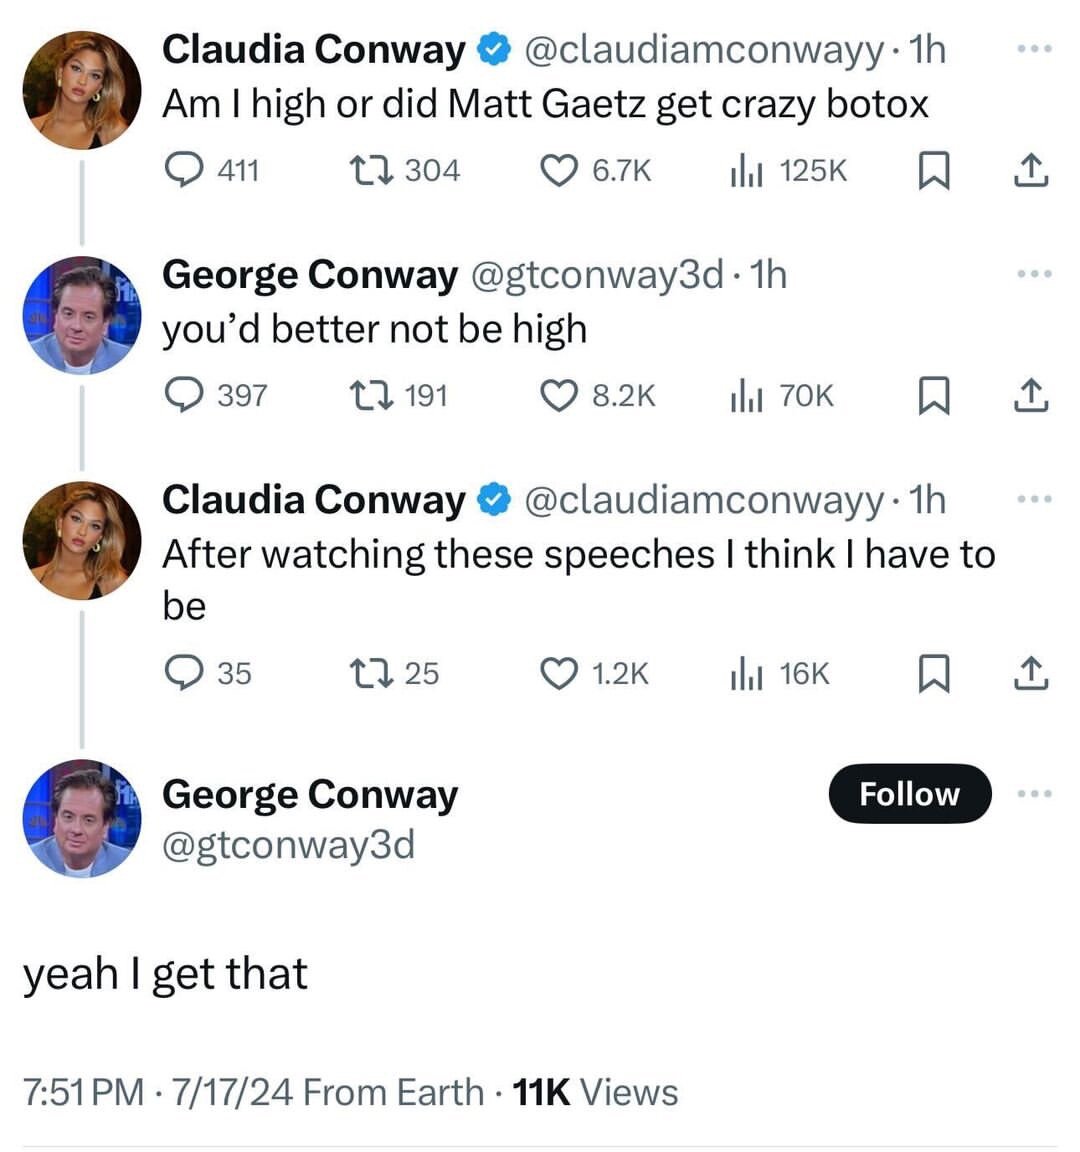The image size is (1080, 1152).
Task: Open George Conway's avatar on main tweet
Action: coord(81,818)
